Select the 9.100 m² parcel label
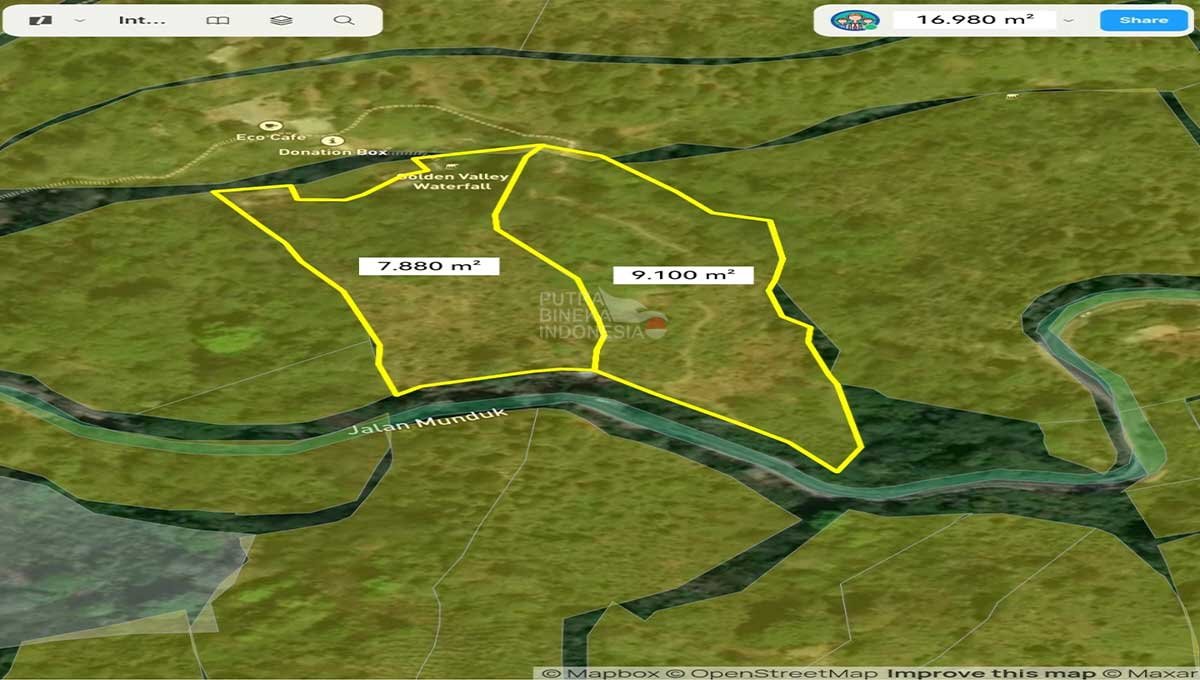Screen dimensions: 1200x680 (685, 274)
